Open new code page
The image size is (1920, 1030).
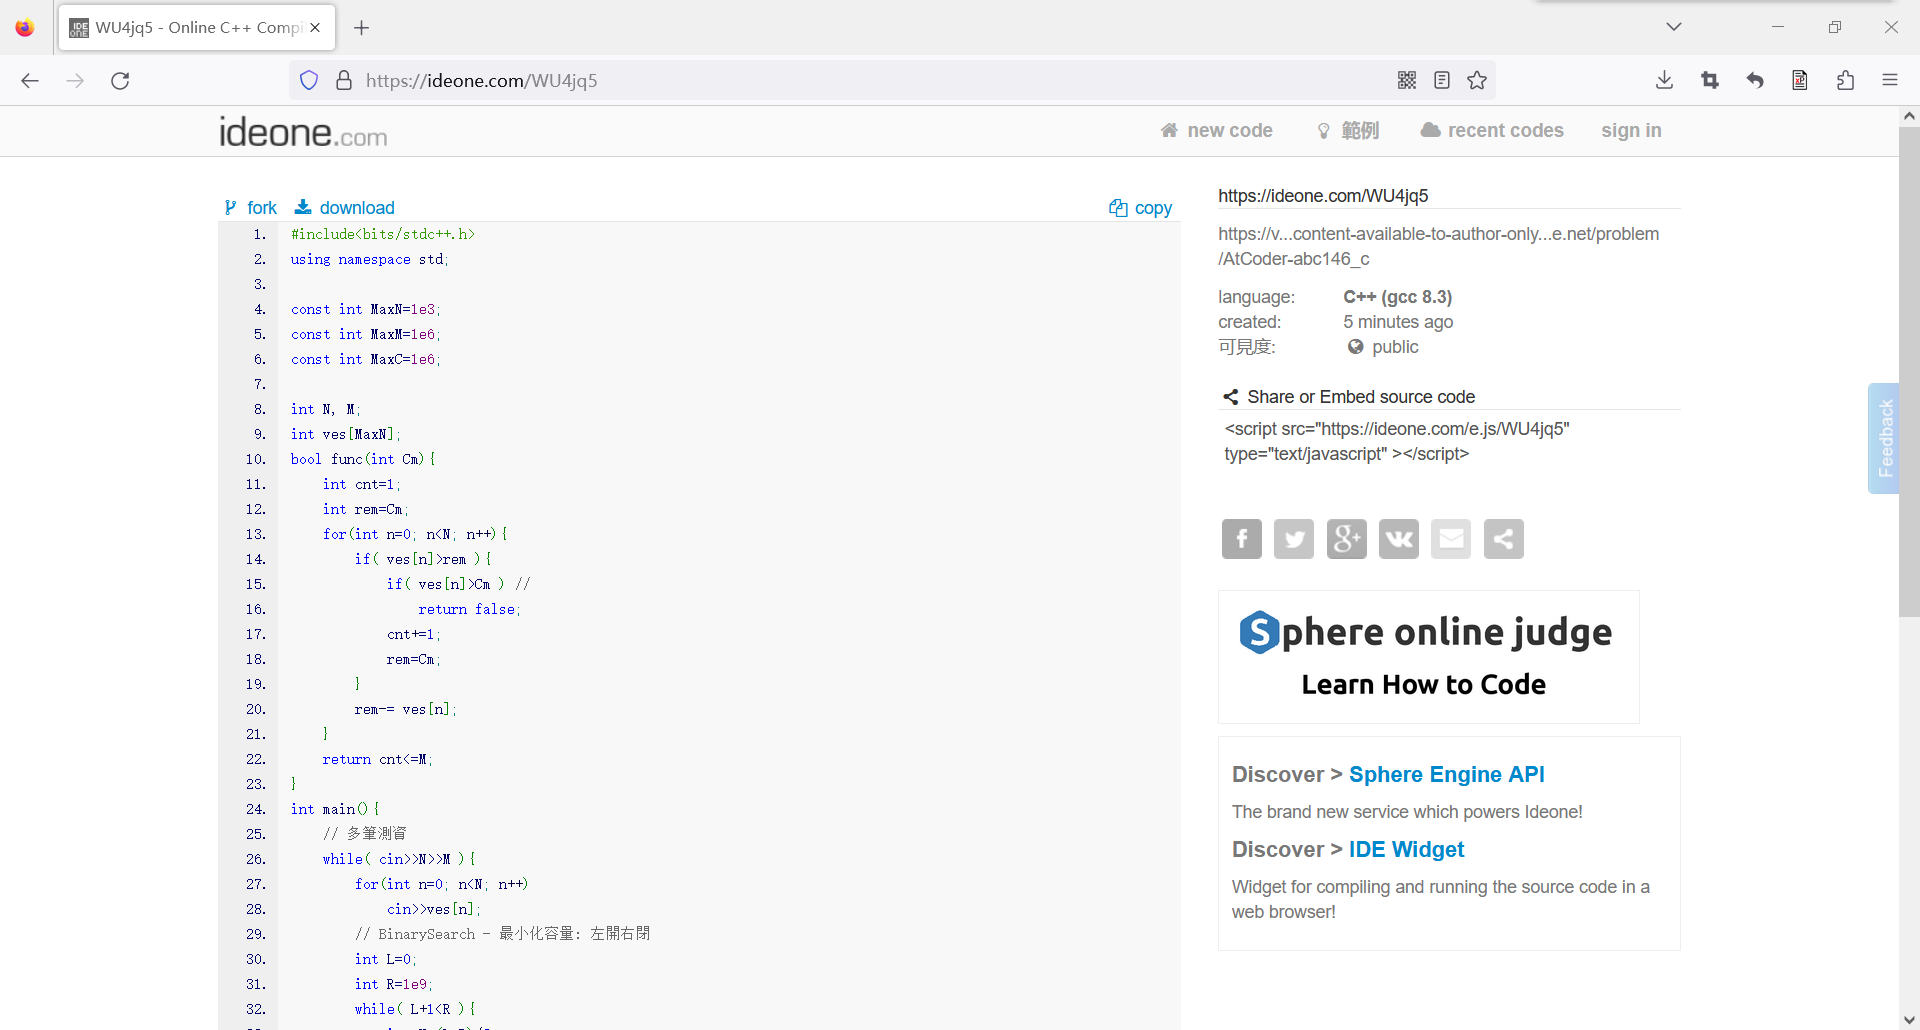point(1217,131)
